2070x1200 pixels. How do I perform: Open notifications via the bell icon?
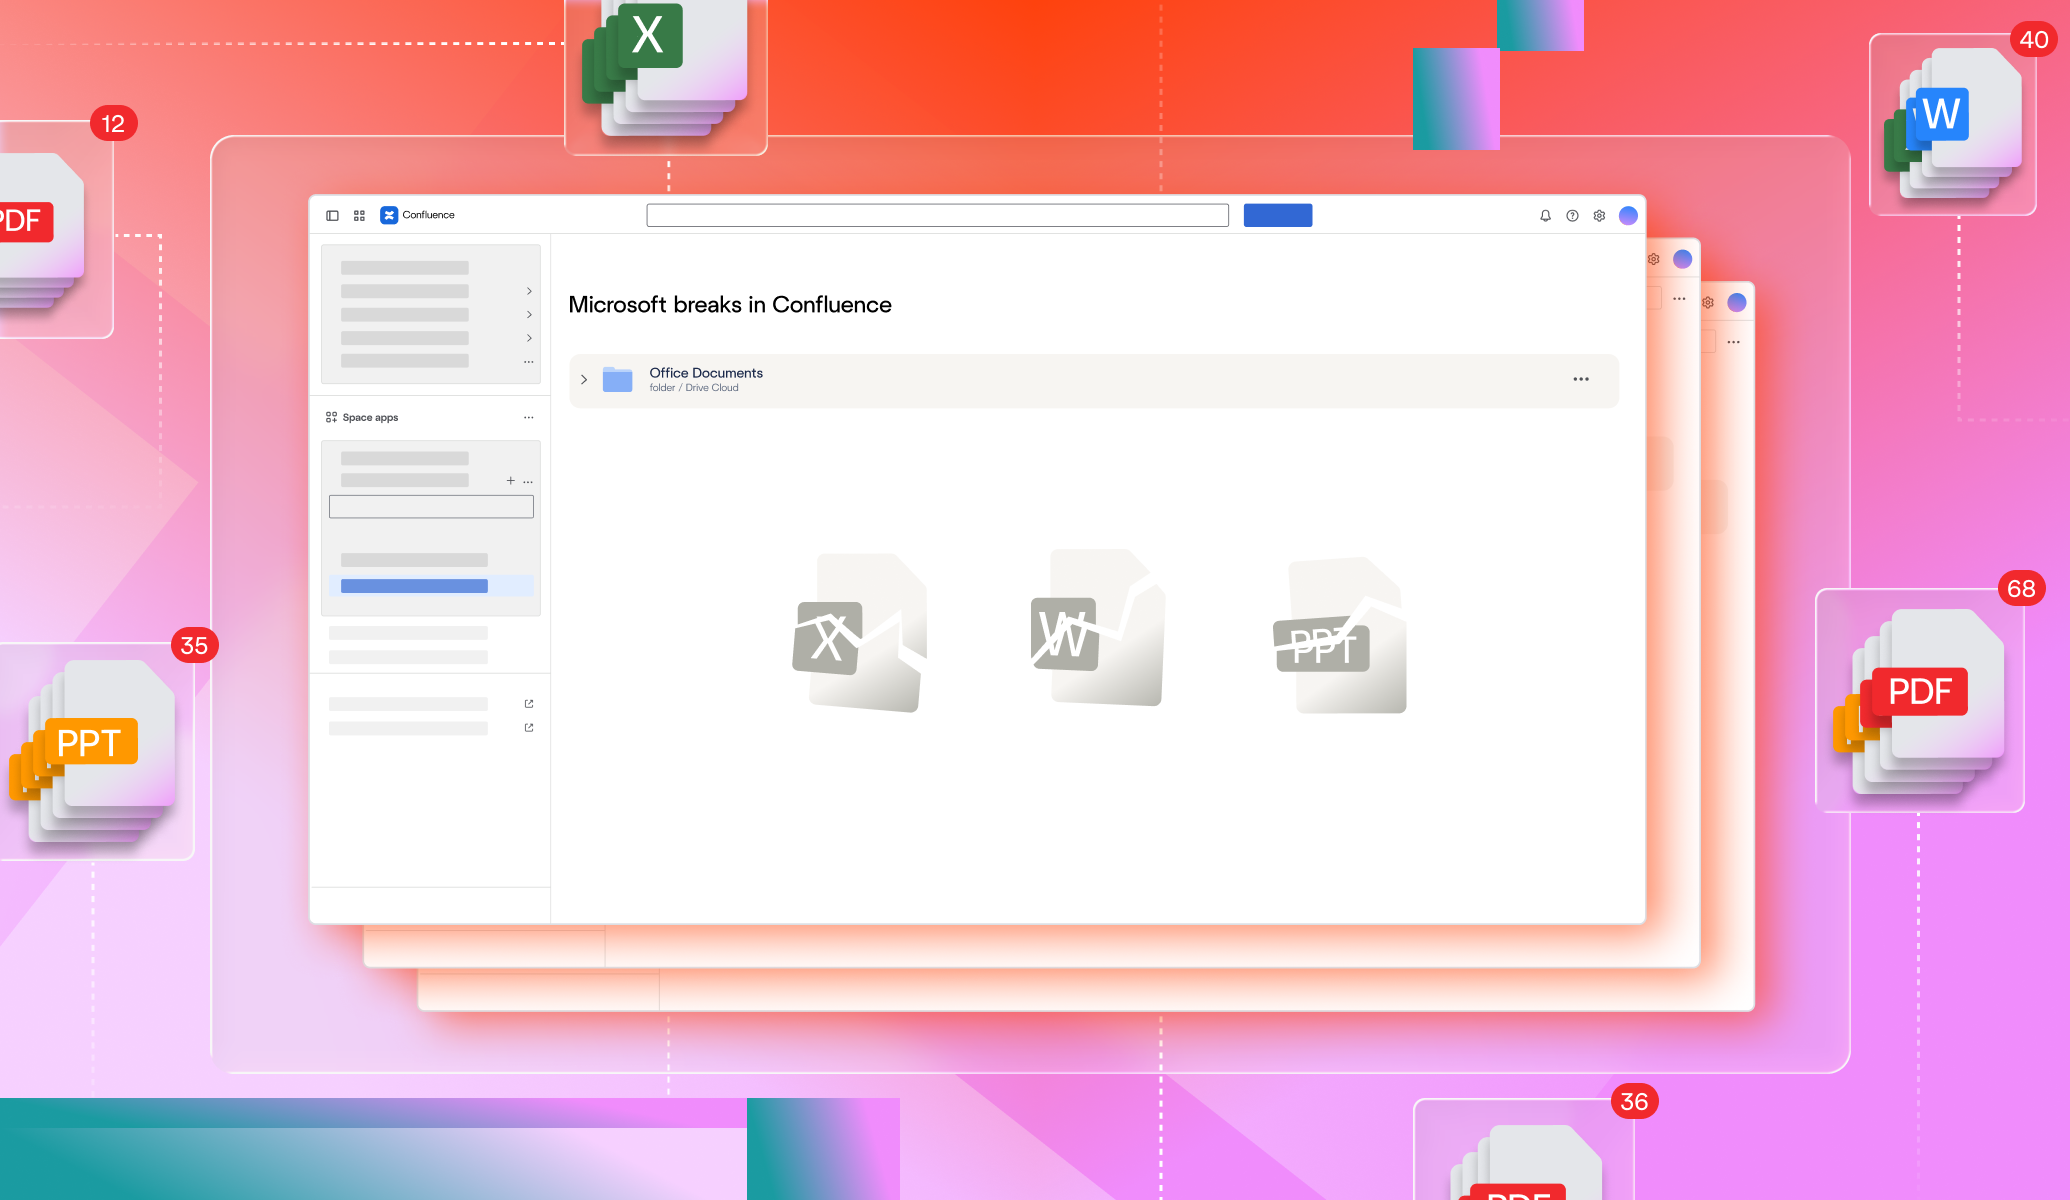point(1545,215)
